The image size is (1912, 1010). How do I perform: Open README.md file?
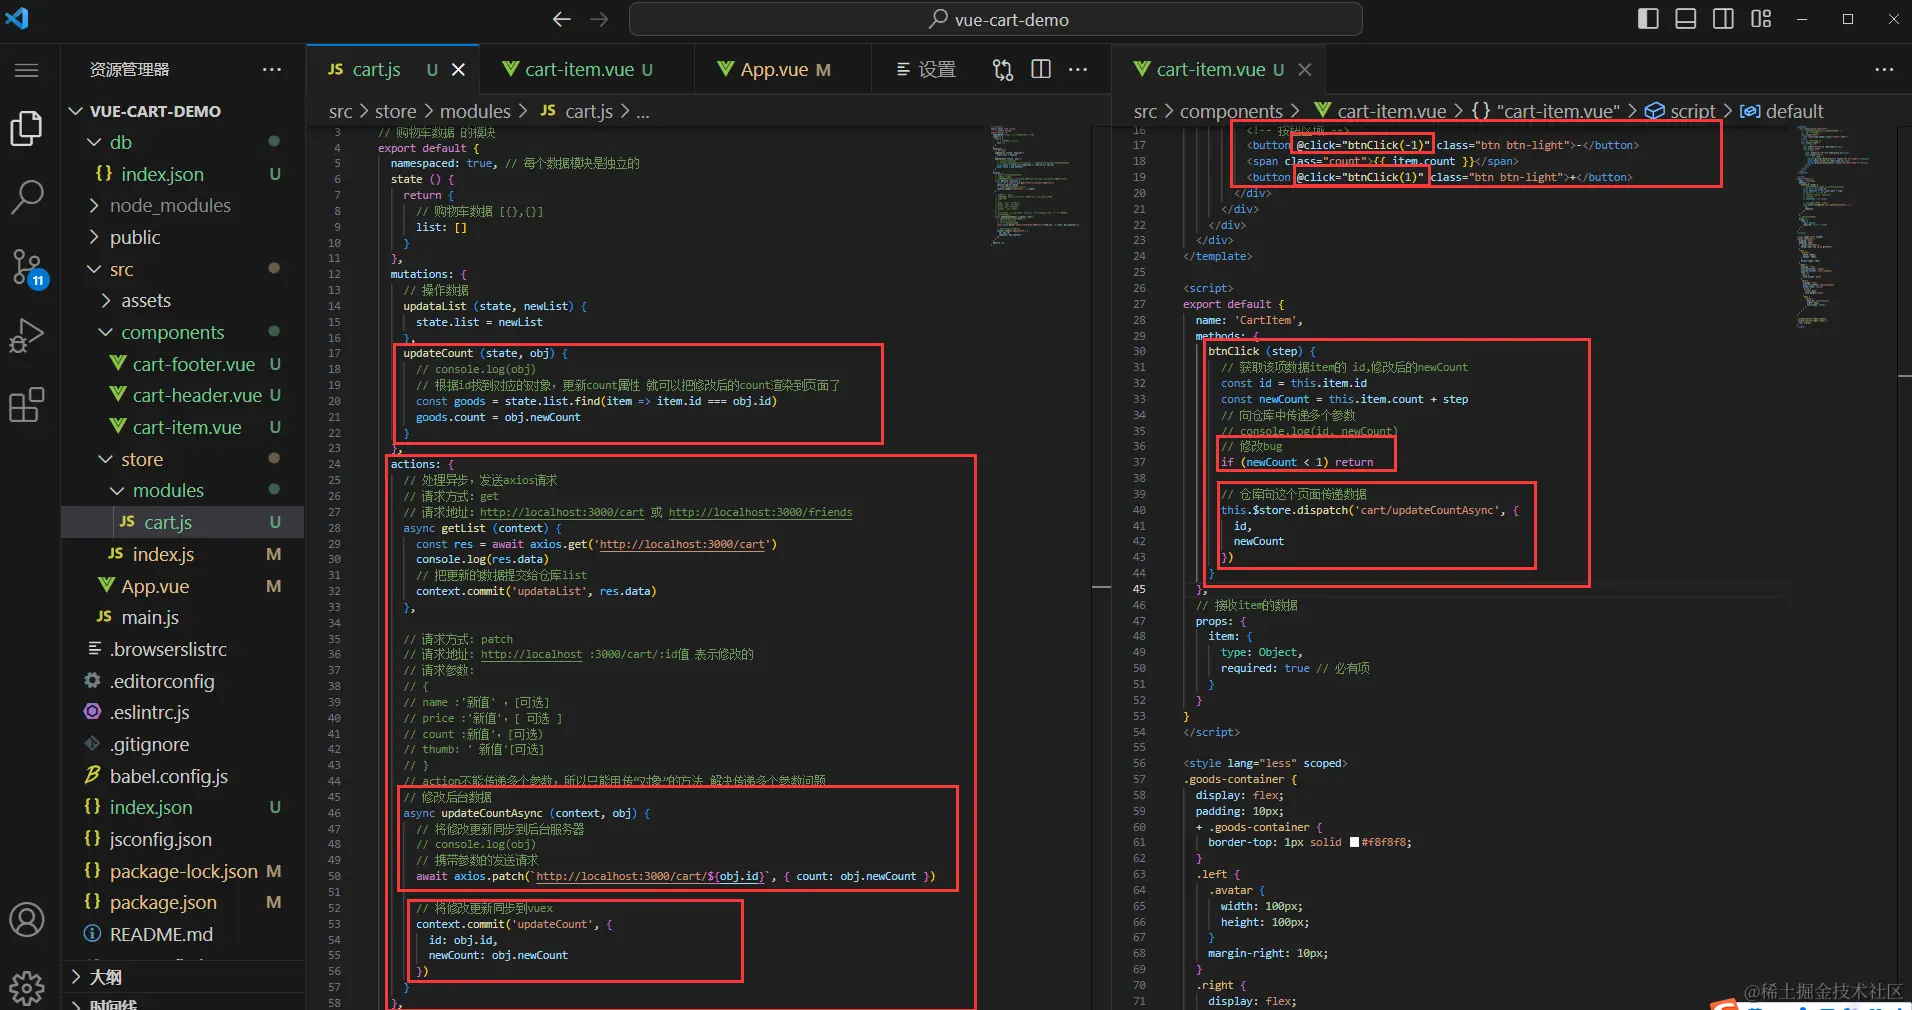tap(183, 934)
